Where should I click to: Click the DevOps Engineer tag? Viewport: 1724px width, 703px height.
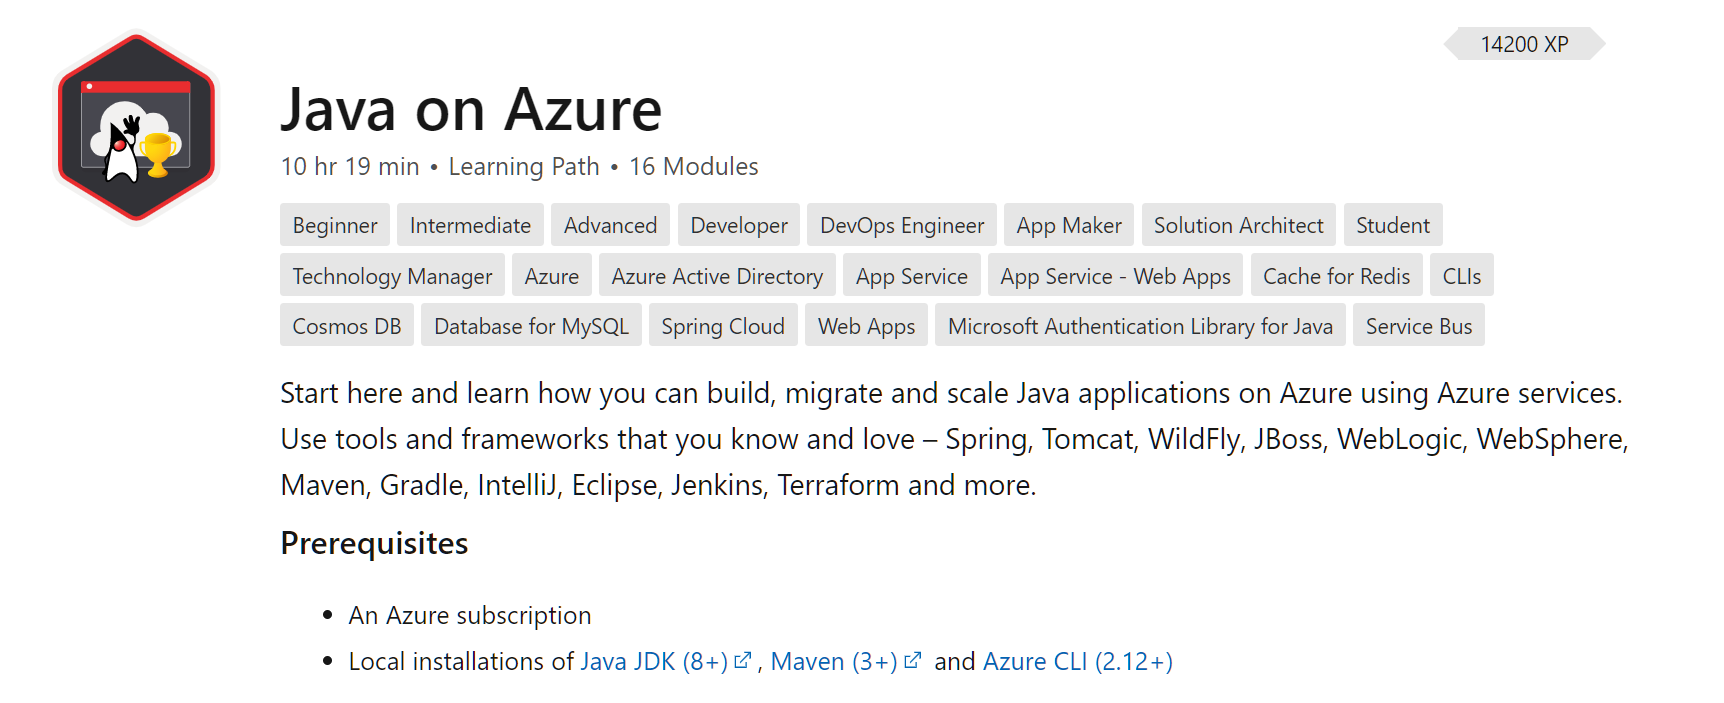tap(902, 225)
